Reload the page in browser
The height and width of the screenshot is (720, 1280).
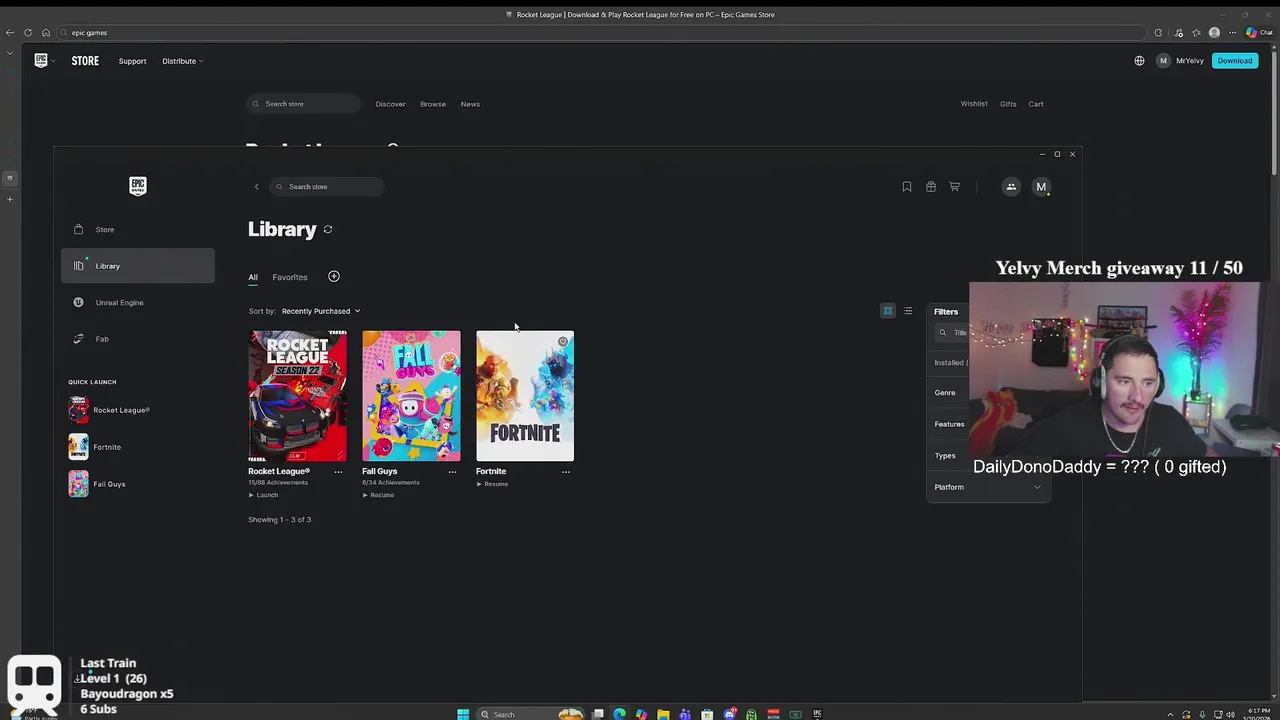pos(27,32)
